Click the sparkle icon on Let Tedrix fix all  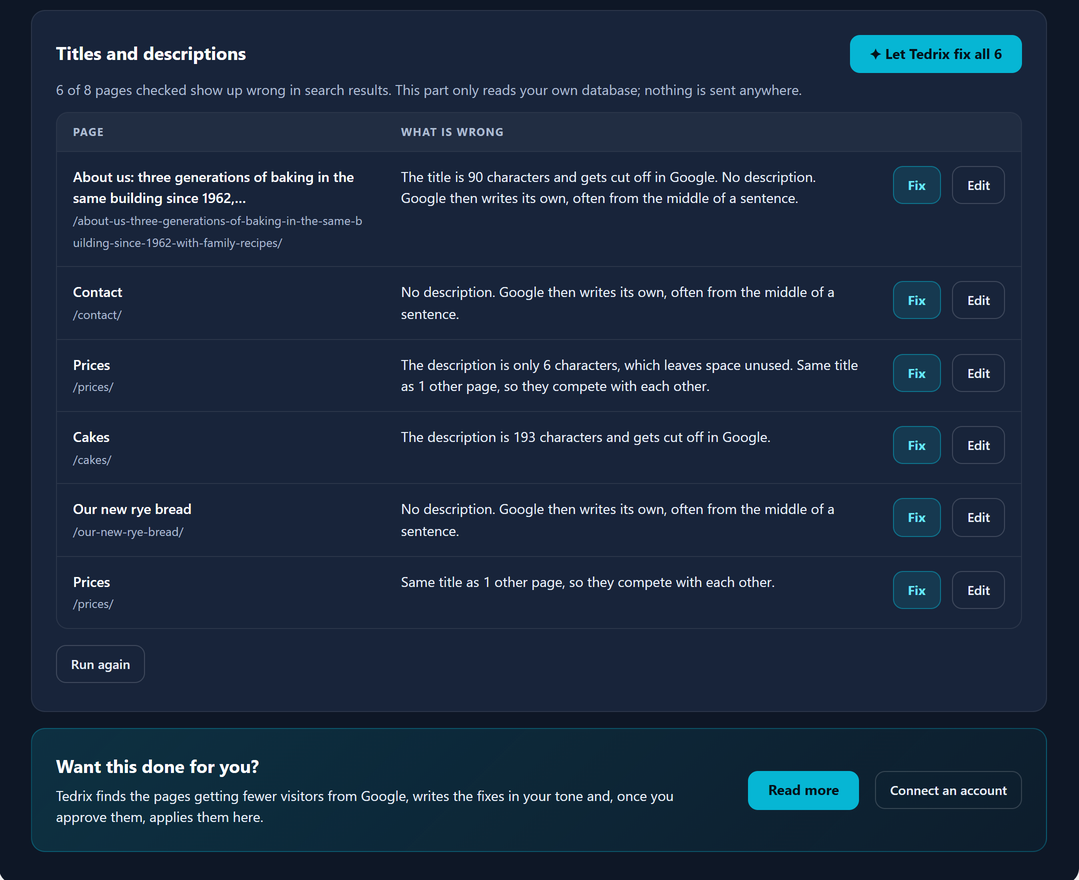[x=875, y=54]
